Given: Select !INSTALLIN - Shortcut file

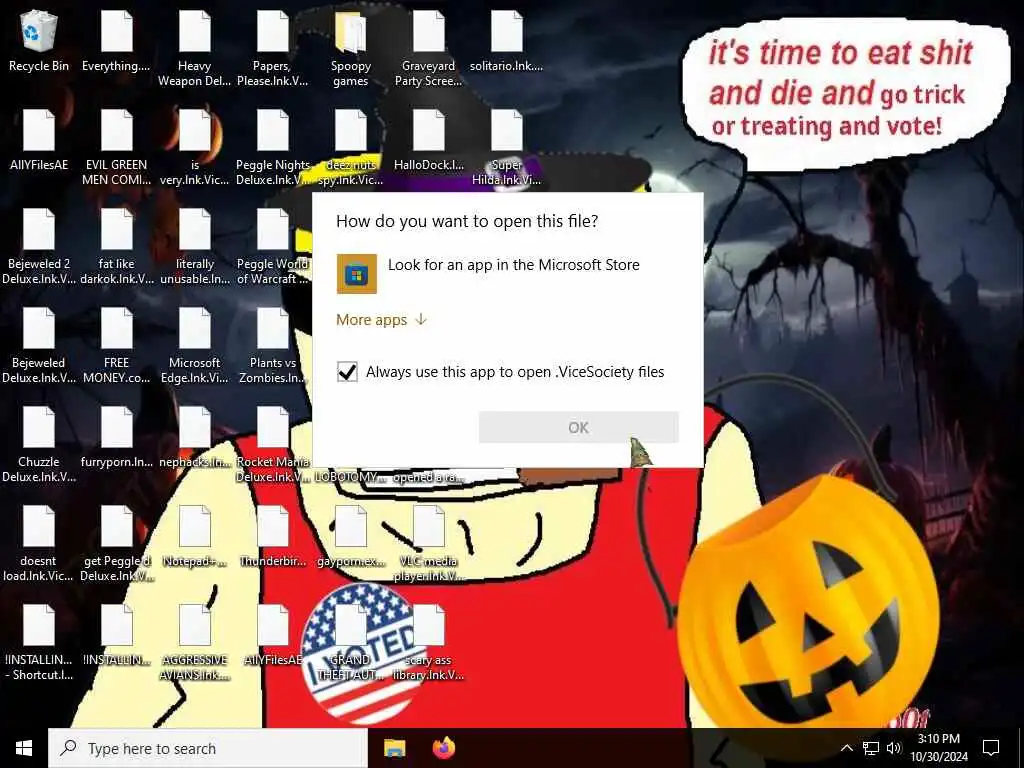Looking at the screenshot, I should [x=39, y=643].
